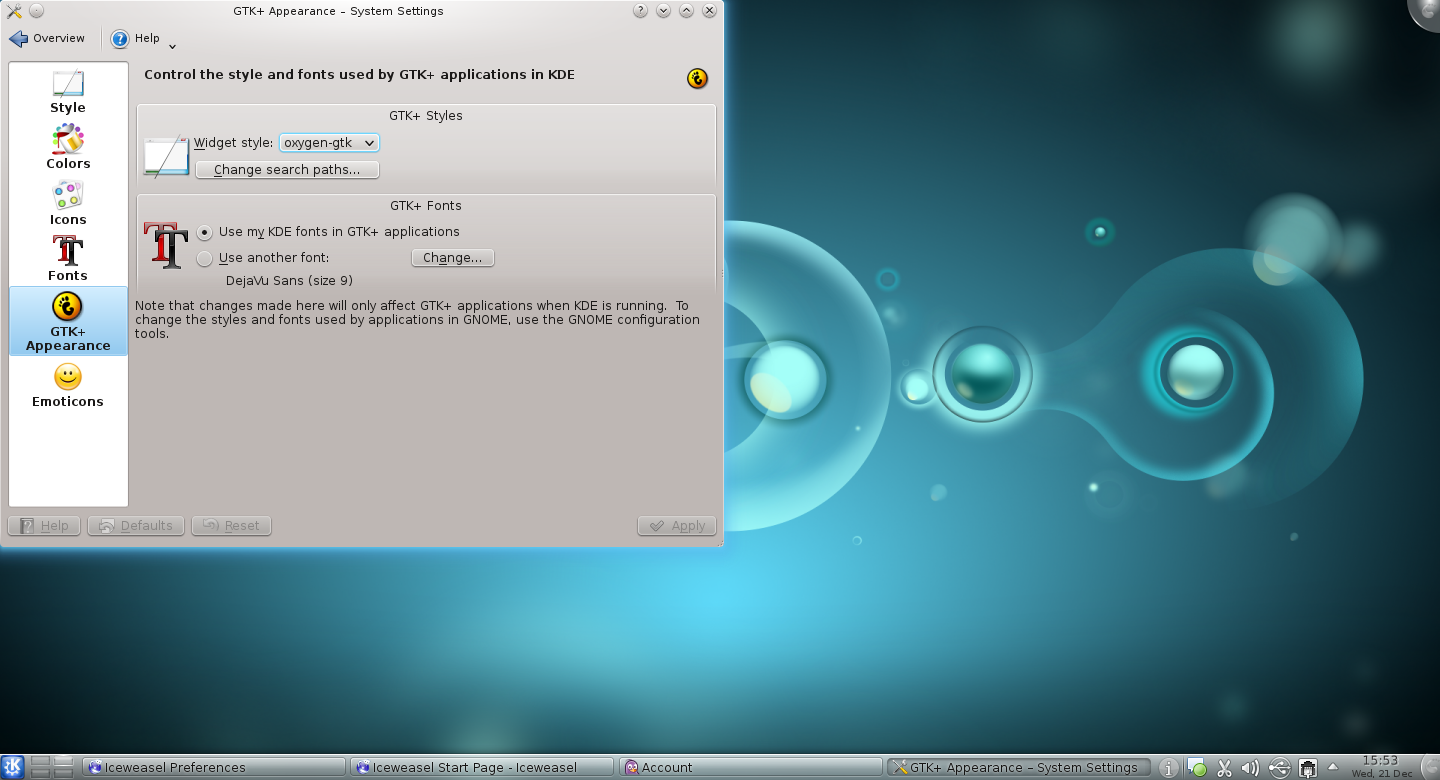Open the Icons settings module
Screen dimensions: 1440x780
(68, 203)
